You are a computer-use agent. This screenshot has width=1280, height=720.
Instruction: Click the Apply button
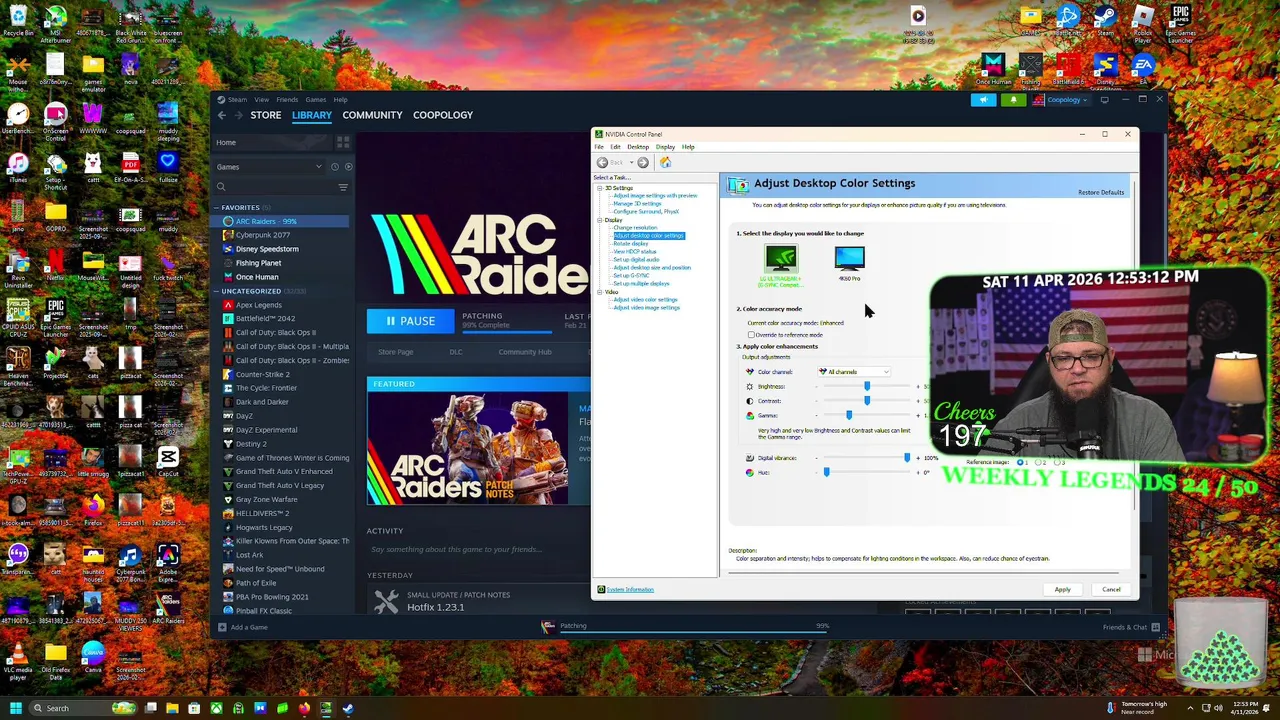point(1062,589)
